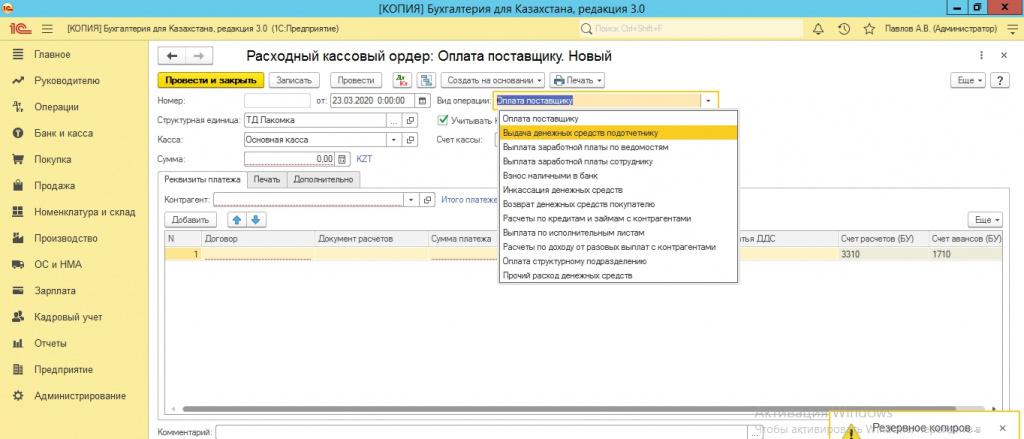Go to Главное section
This screenshot has height=439, width=1024.
tap(52, 54)
